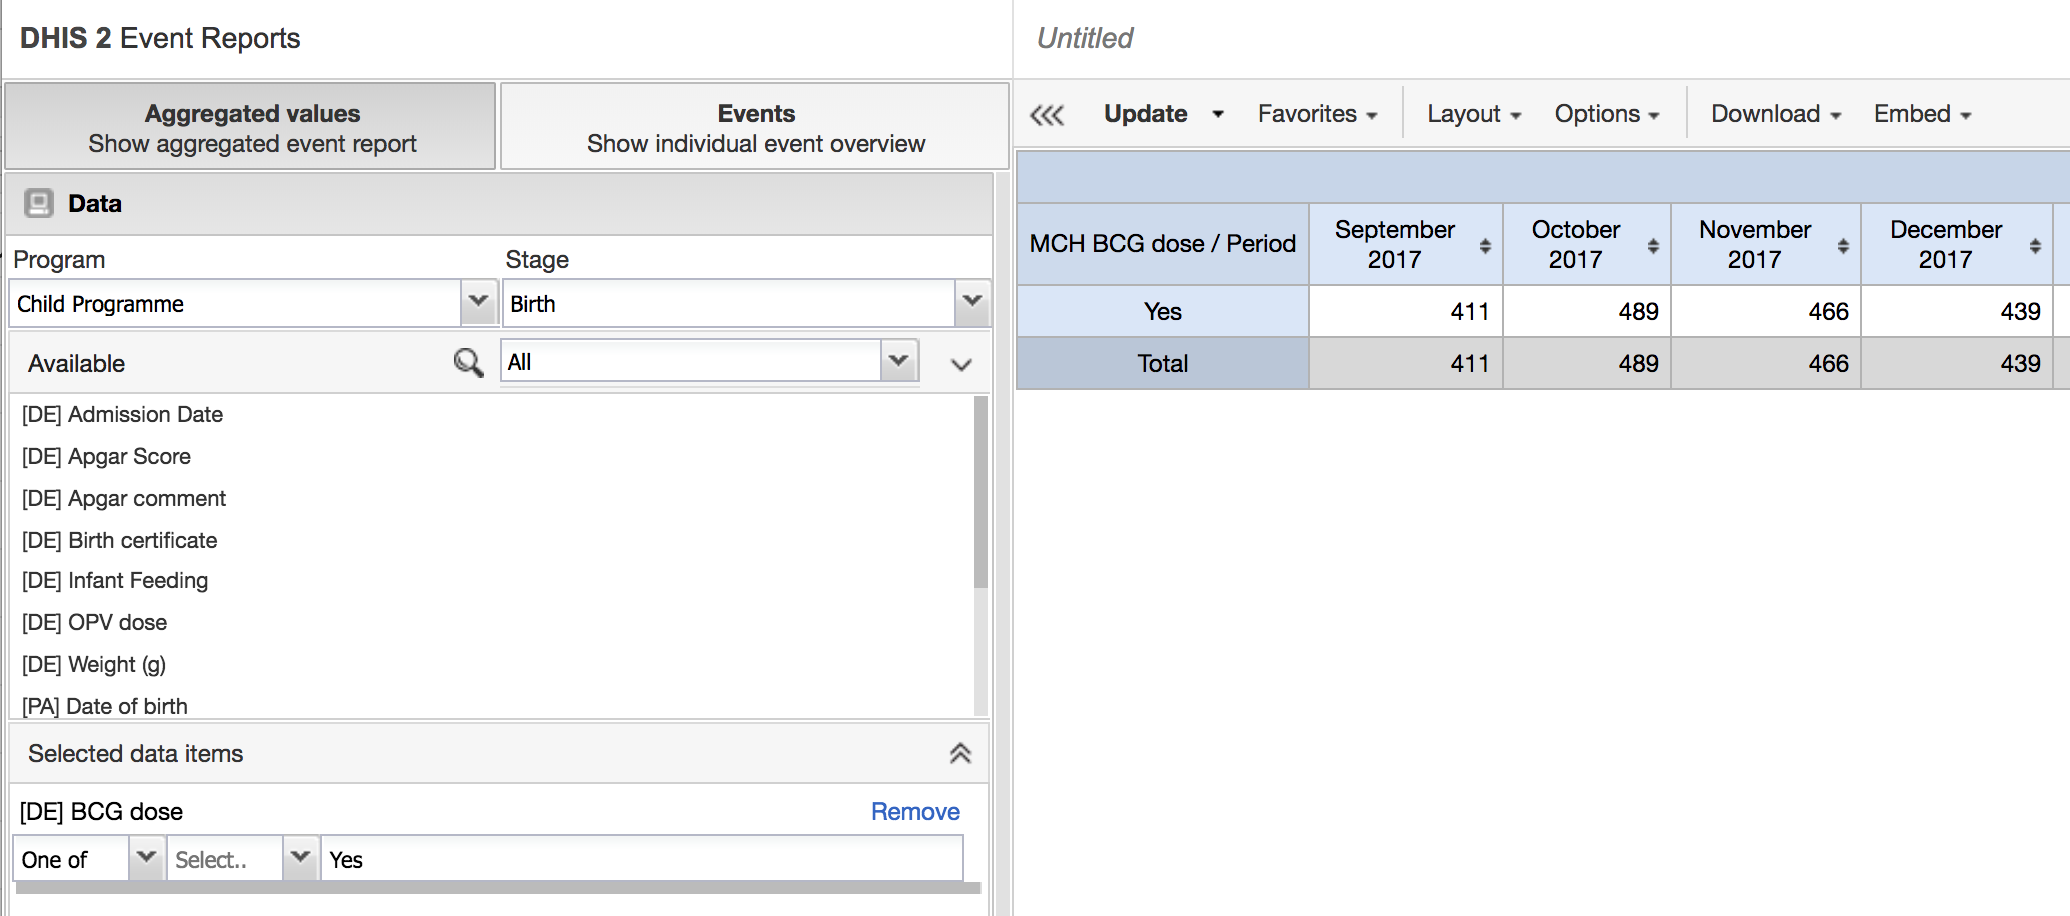The width and height of the screenshot is (2070, 916).
Task: Collapse the left panel with the triple-chevron icon
Action: click(x=1046, y=115)
